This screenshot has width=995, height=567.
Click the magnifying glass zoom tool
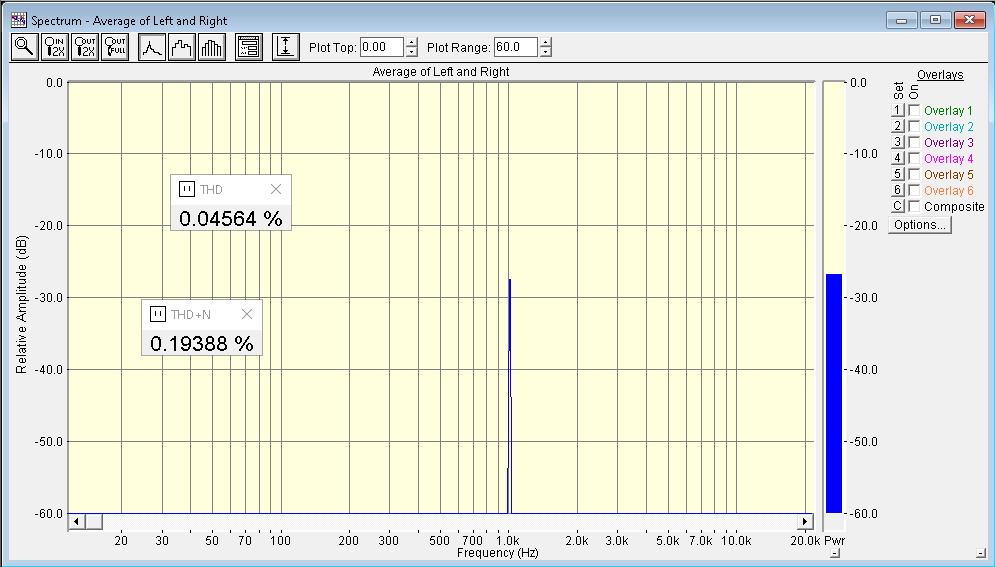click(24, 47)
